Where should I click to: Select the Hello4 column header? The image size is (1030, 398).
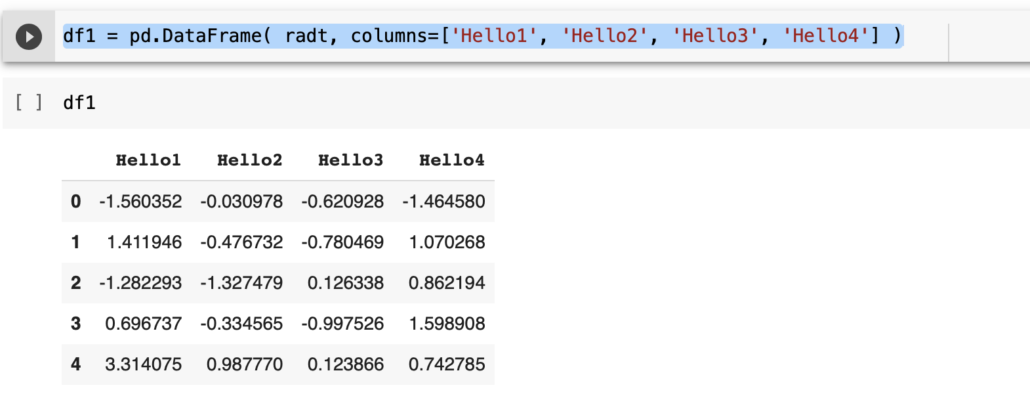pyautogui.click(x=452, y=160)
